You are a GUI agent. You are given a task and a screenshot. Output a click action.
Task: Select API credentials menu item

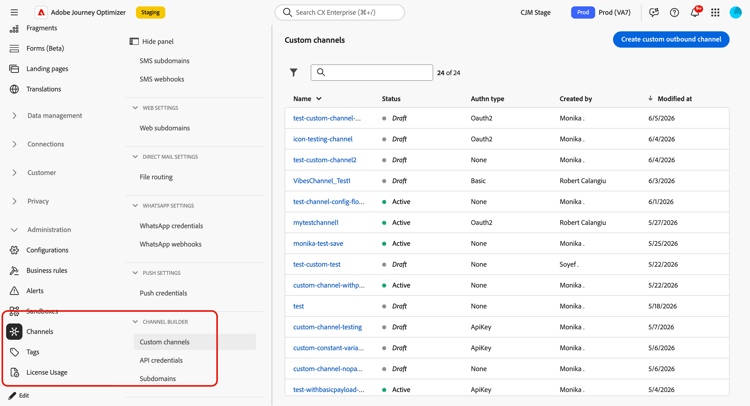pos(161,361)
